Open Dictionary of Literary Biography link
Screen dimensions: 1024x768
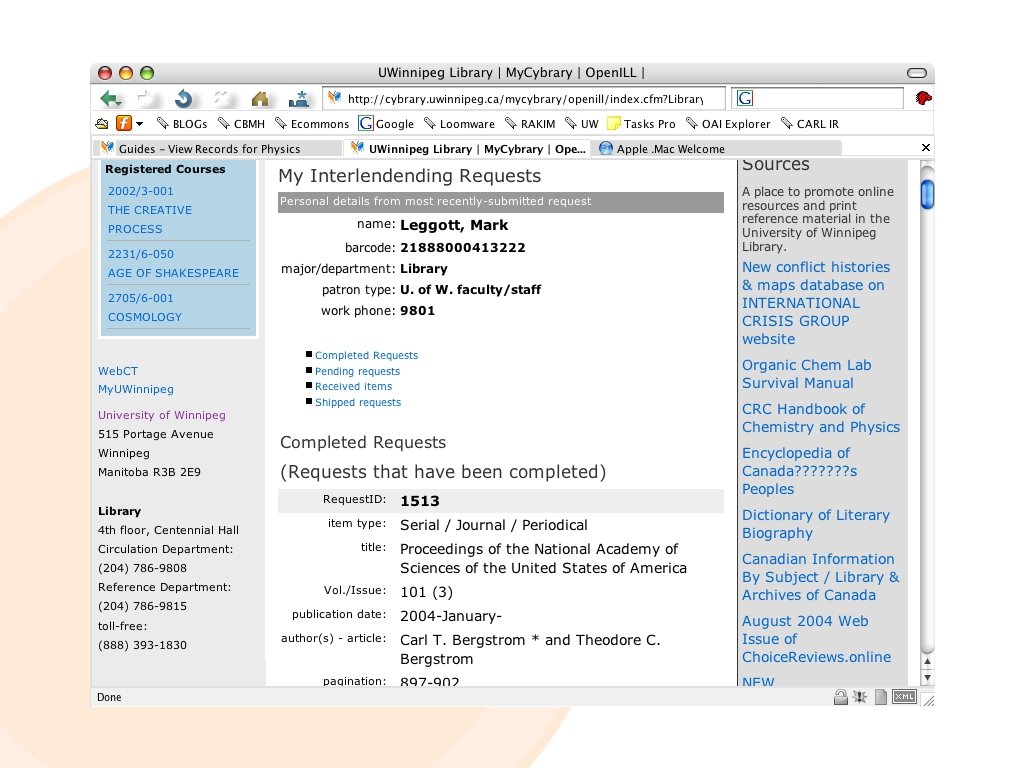click(x=816, y=524)
